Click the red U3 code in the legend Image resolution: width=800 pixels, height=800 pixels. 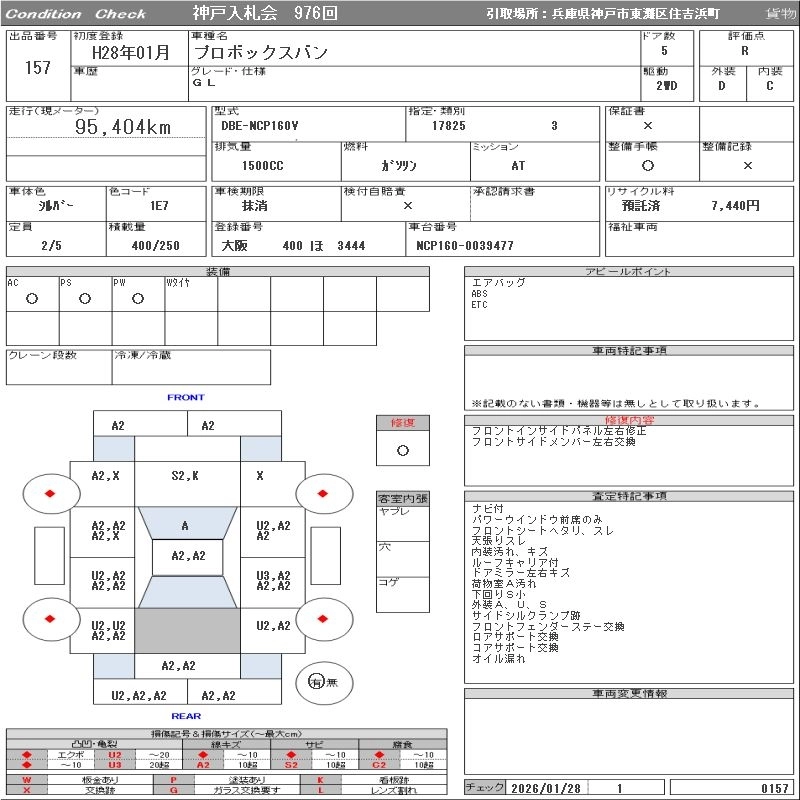tap(115, 765)
